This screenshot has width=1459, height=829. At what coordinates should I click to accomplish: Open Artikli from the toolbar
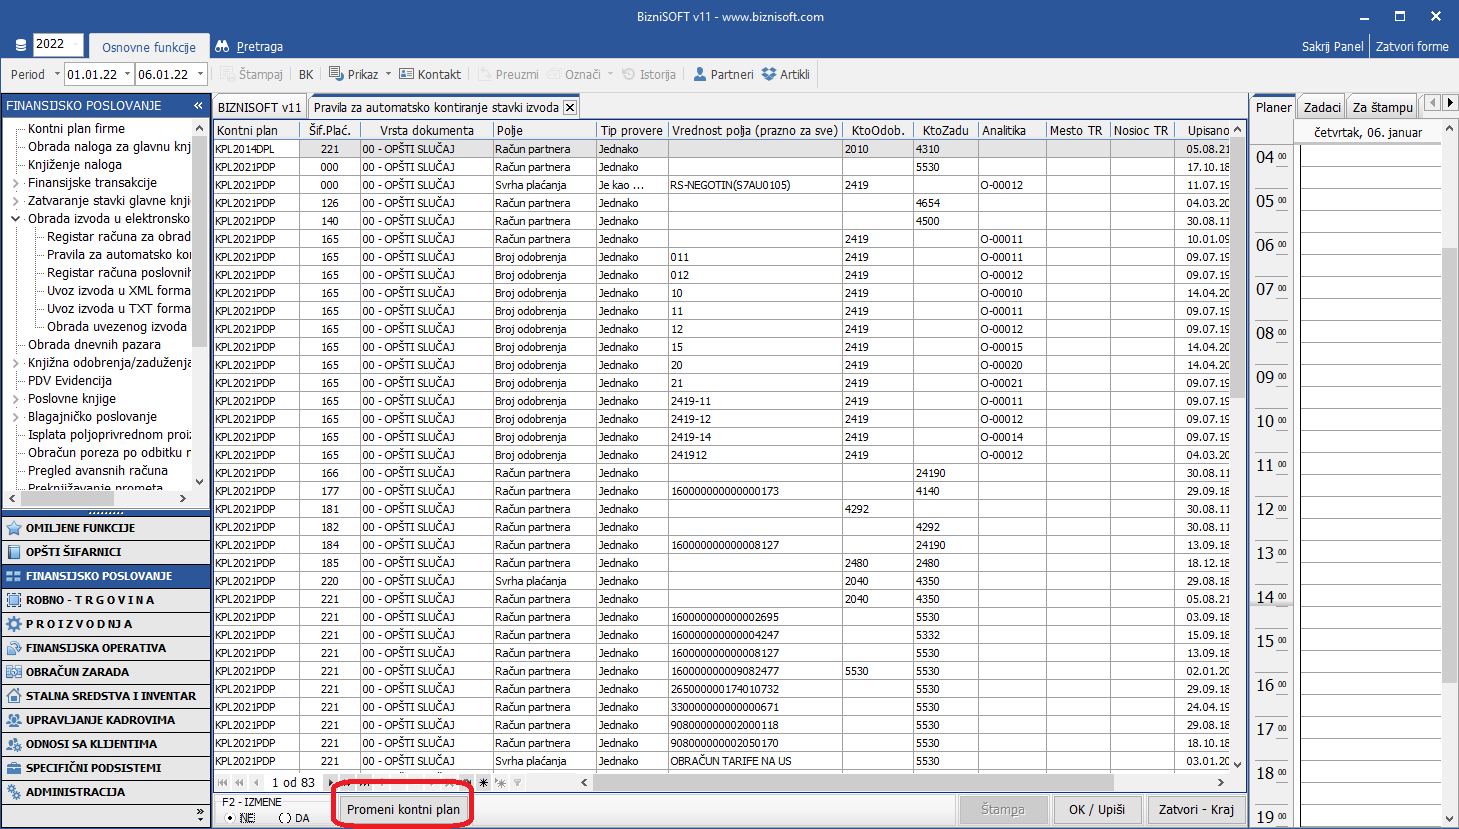(785, 74)
